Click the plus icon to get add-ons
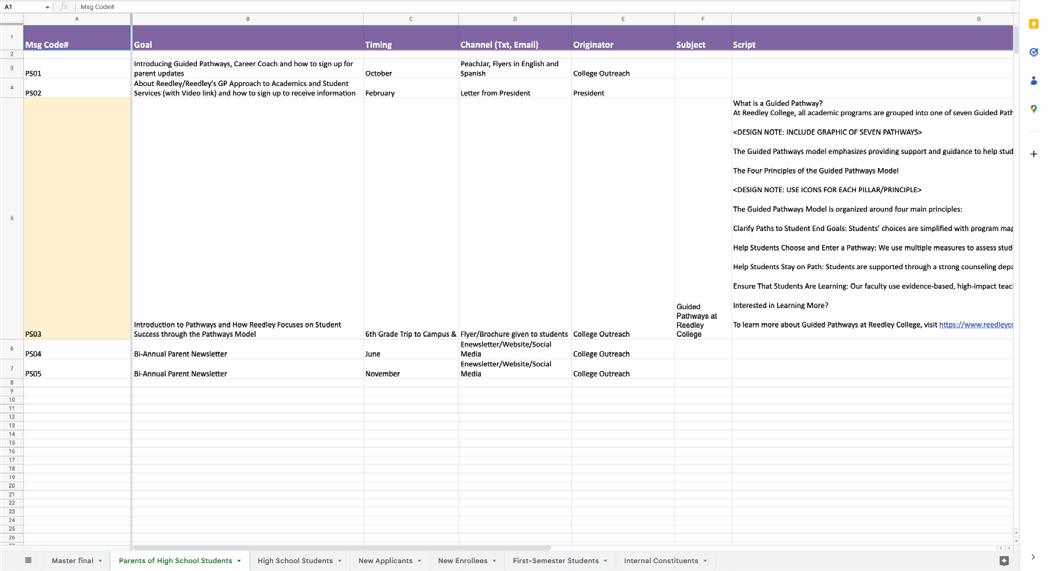The width and height of the screenshot is (1048, 571). click(x=1033, y=154)
